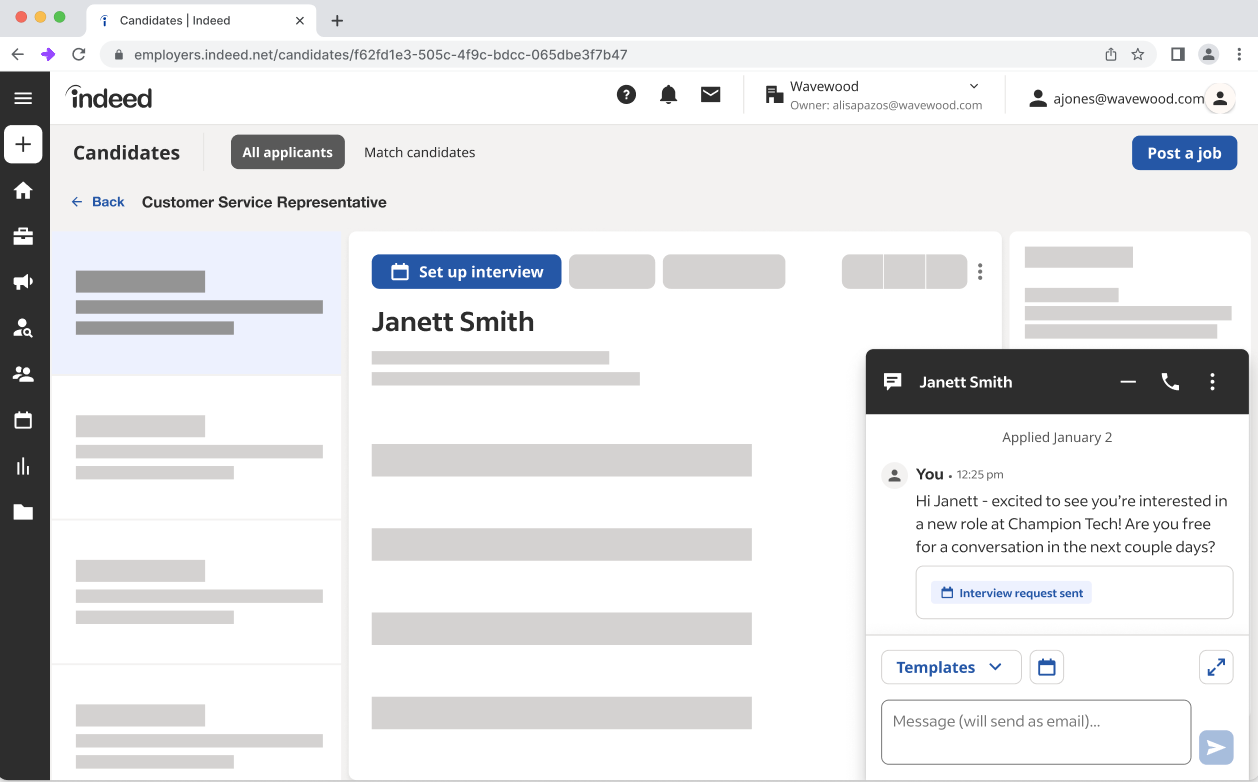Open the Jobs briefcase in sidebar
This screenshot has height=782, width=1258.
coord(23,237)
